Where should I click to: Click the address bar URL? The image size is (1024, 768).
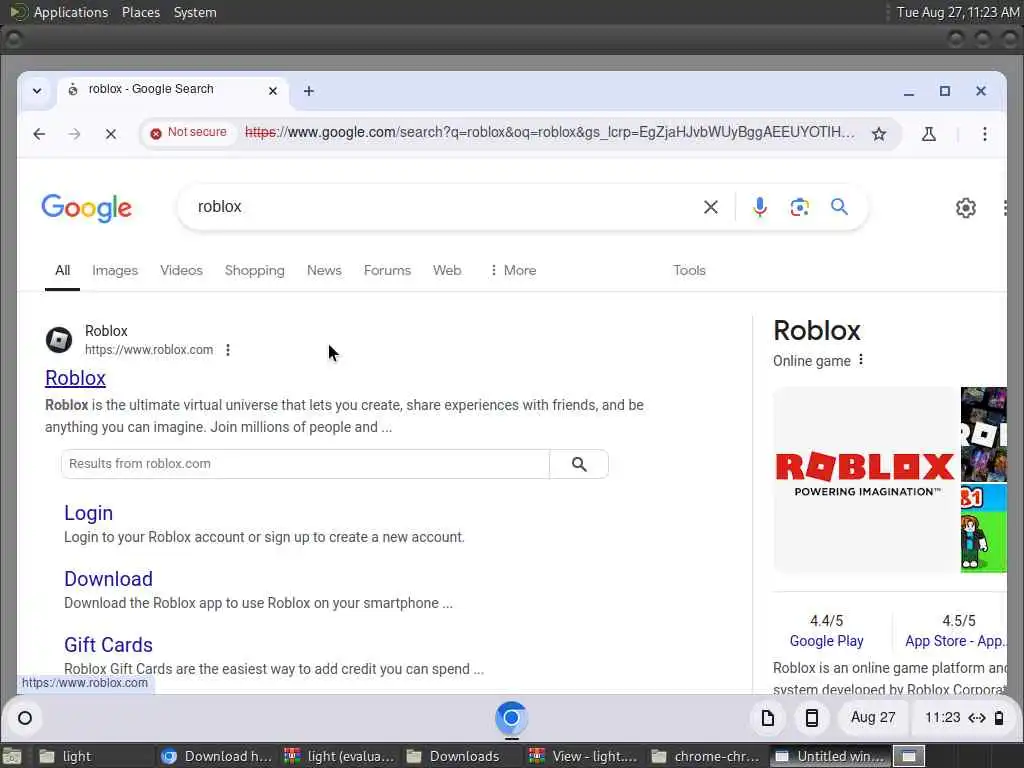[549, 133]
